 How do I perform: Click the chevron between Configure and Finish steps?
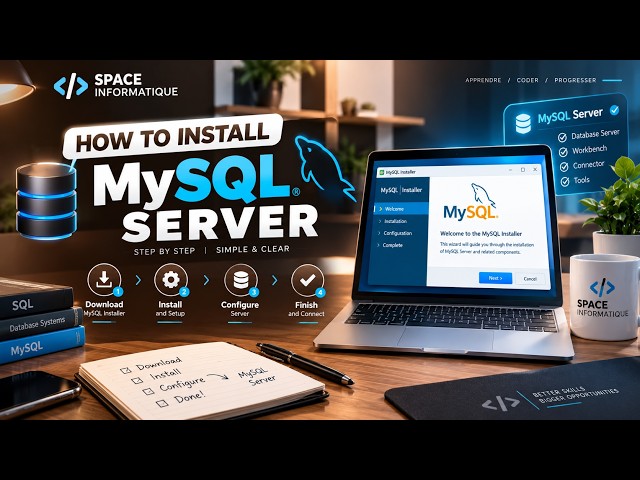coord(274,280)
